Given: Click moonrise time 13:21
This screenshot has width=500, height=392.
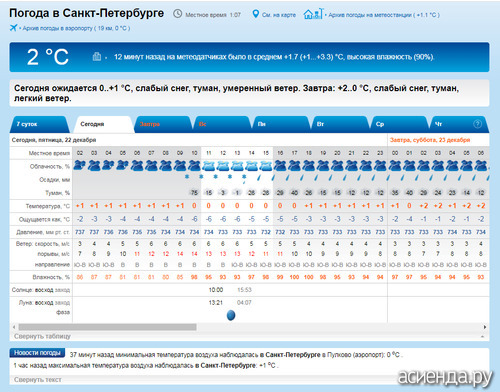Looking at the screenshot, I should (x=216, y=303).
